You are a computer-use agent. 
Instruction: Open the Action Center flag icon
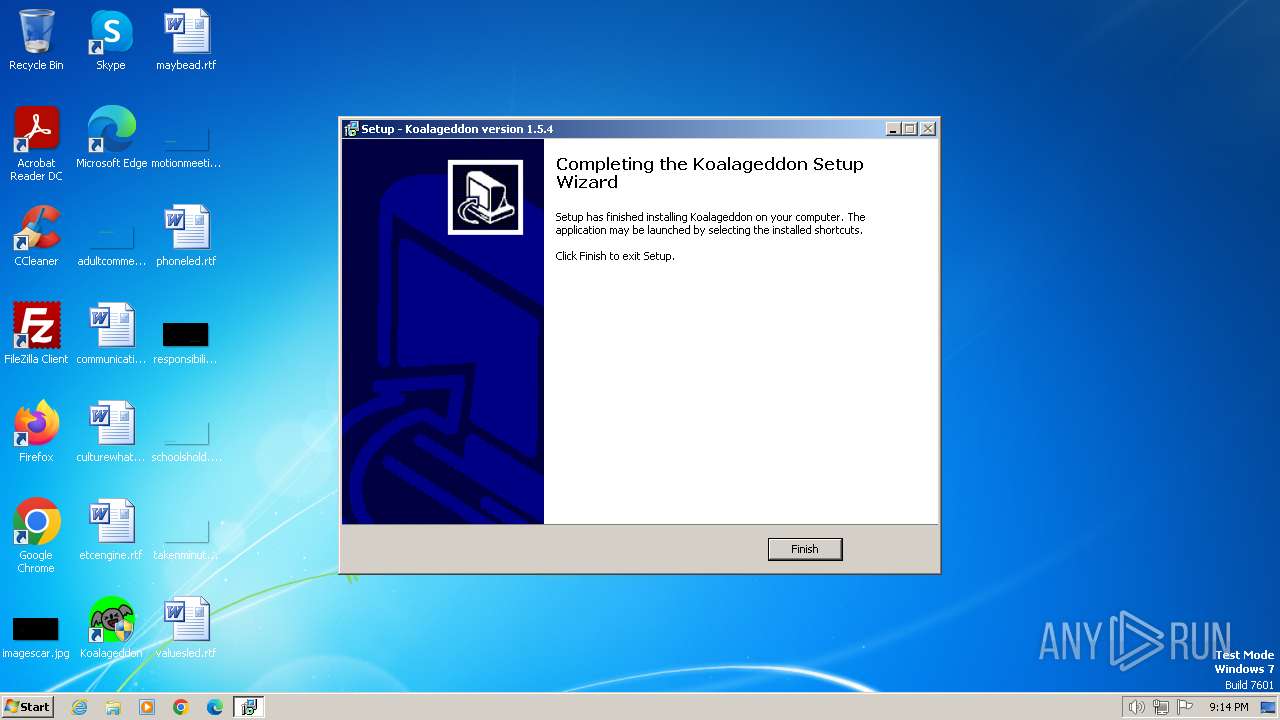point(1185,707)
